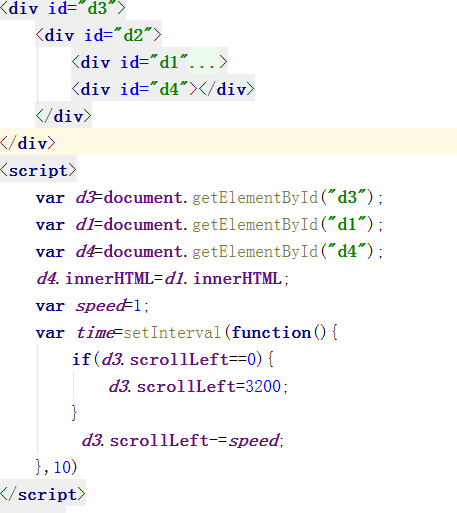
Task: Click the speed variable declaration
Action: pyautogui.click(x=92, y=306)
